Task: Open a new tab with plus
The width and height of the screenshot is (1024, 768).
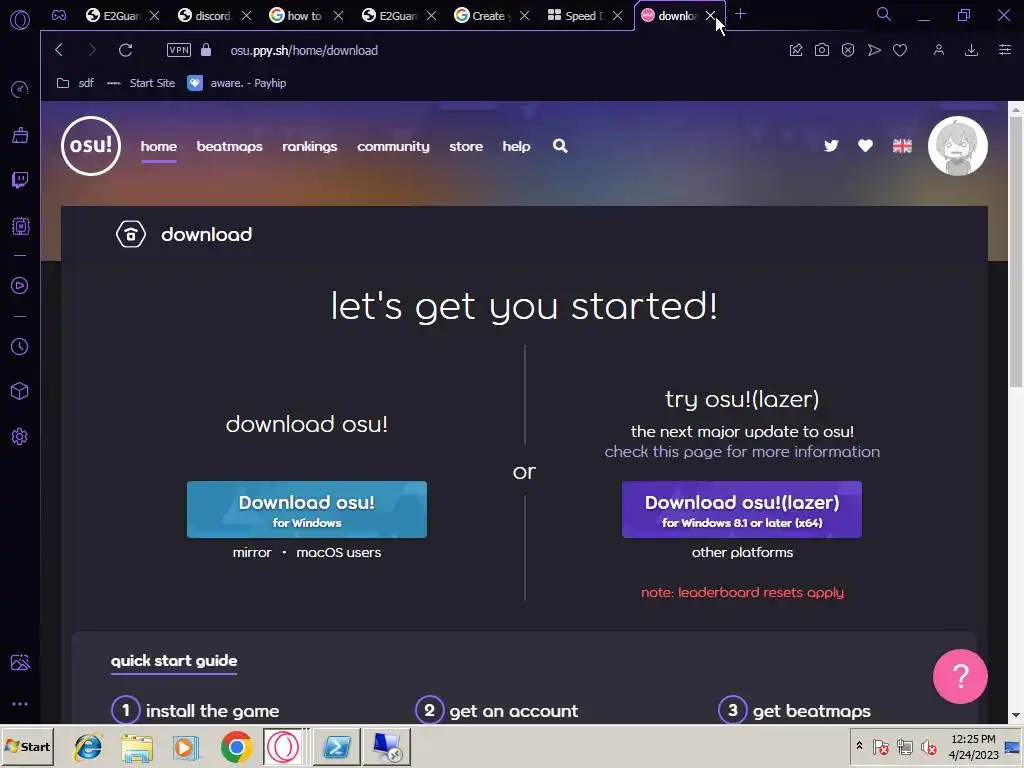Action: [x=740, y=14]
